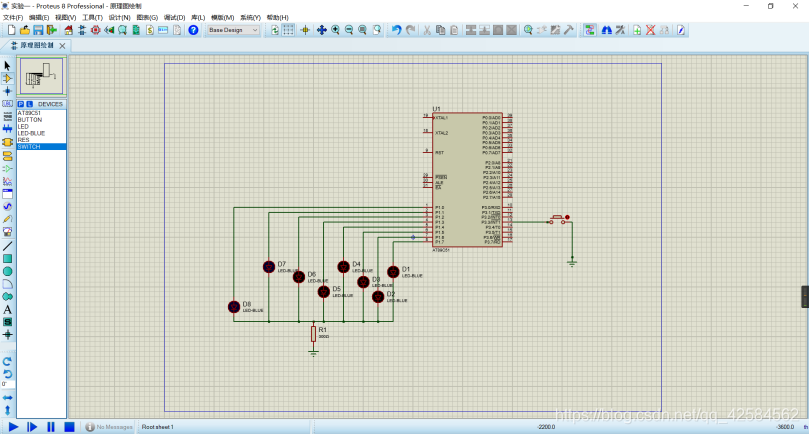Open 帮助(H) menu

[278, 18]
